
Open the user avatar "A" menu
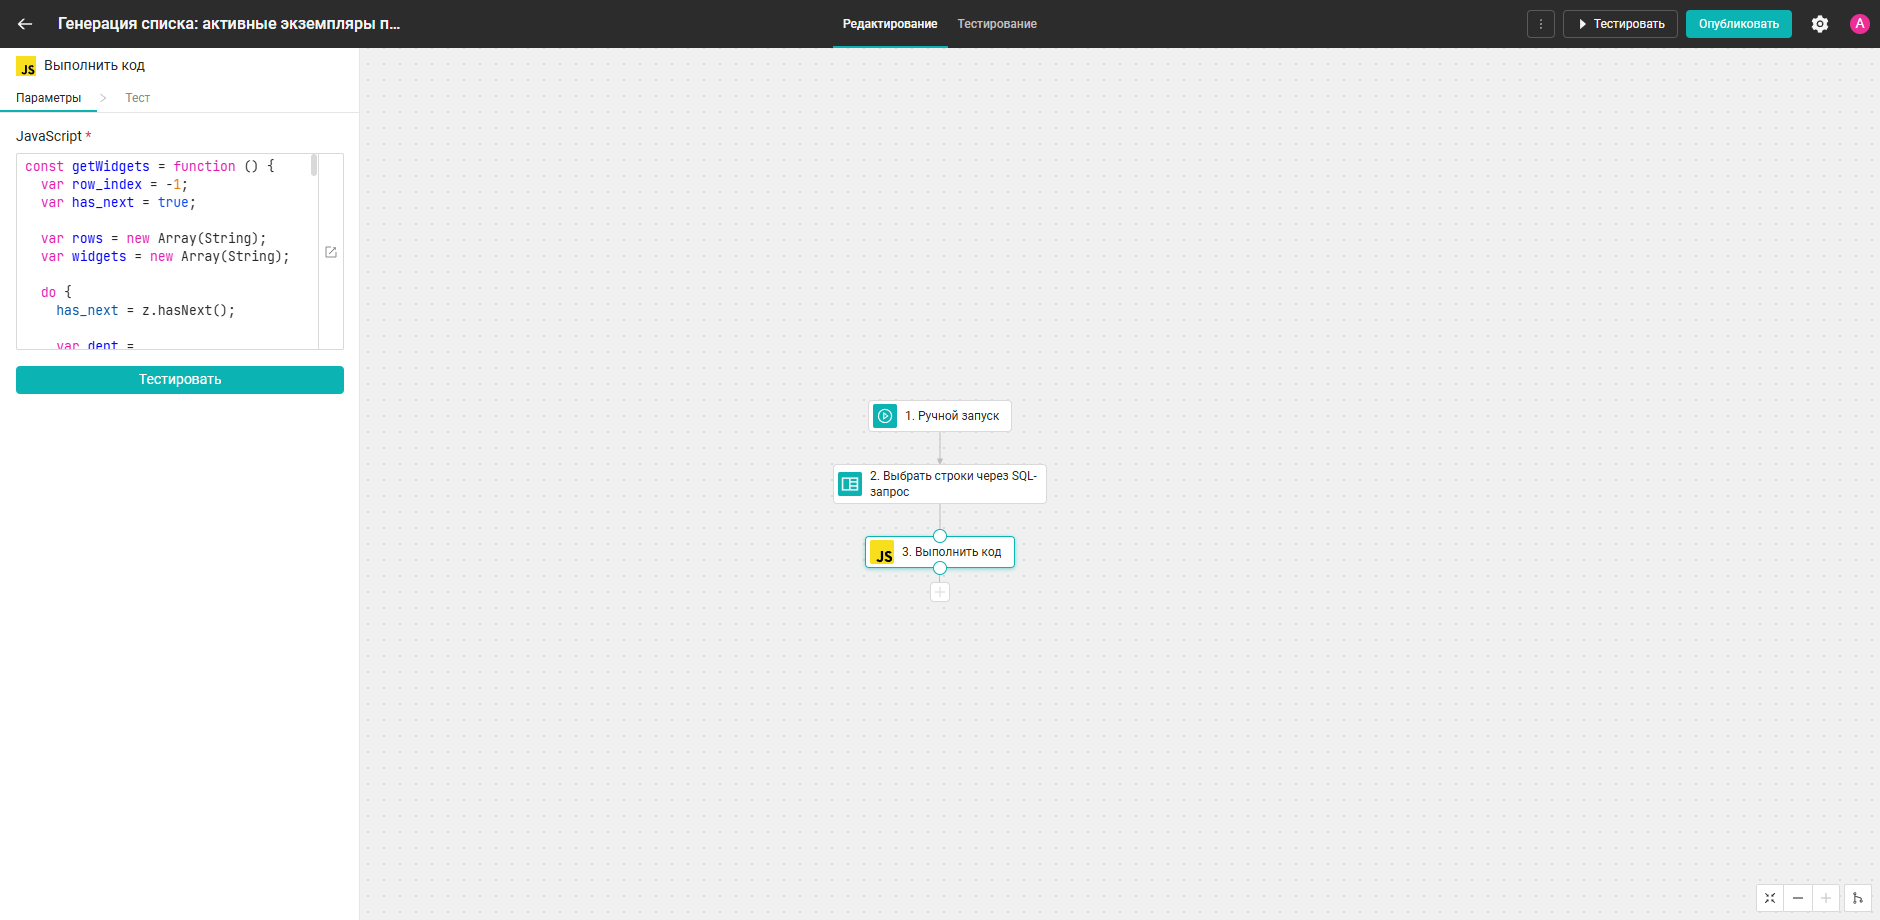tap(1860, 24)
